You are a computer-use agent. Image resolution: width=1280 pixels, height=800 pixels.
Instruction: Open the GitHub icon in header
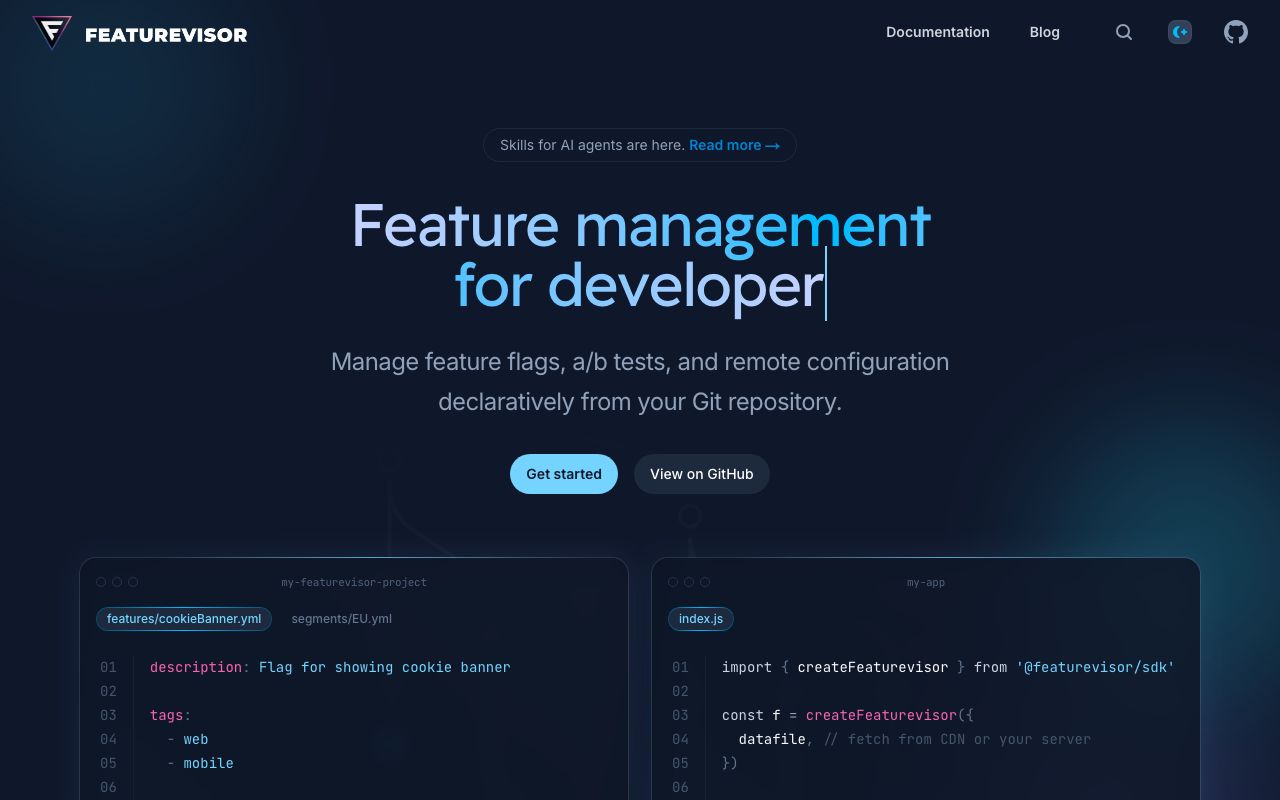pyautogui.click(x=1236, y=32)
